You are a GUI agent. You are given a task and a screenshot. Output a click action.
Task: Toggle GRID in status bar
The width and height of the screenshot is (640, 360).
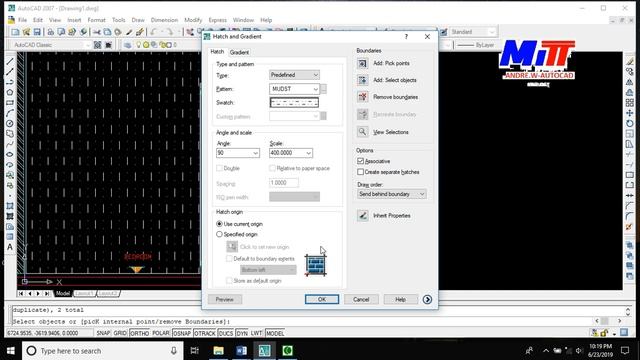tap(120, 333)
